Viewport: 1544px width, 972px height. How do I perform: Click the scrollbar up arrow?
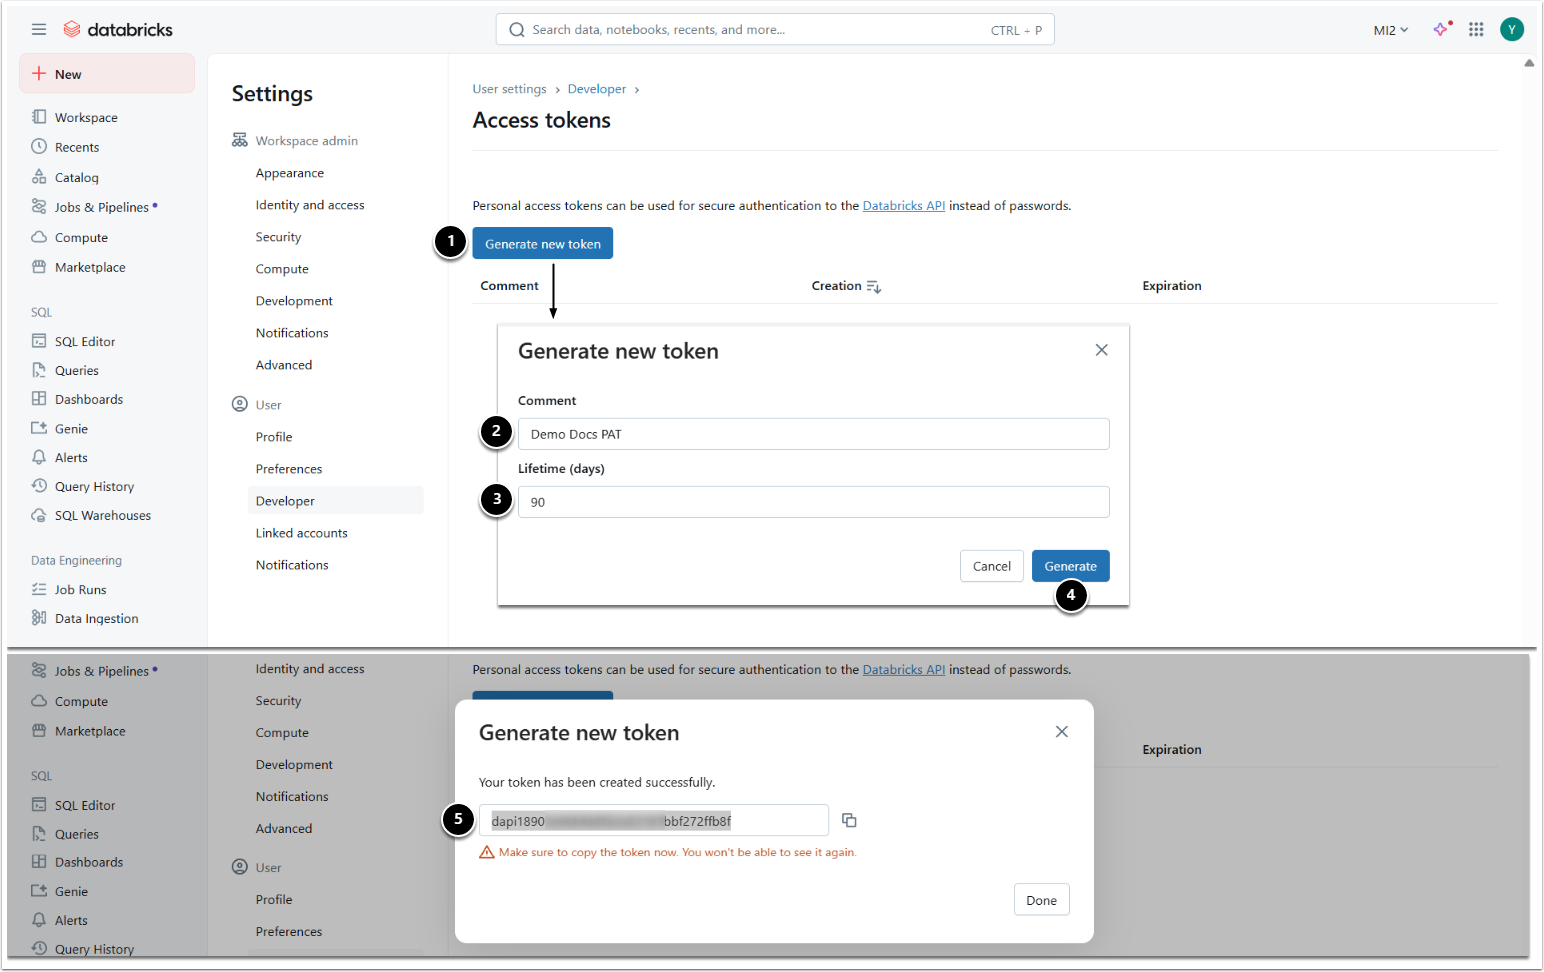1529,63
